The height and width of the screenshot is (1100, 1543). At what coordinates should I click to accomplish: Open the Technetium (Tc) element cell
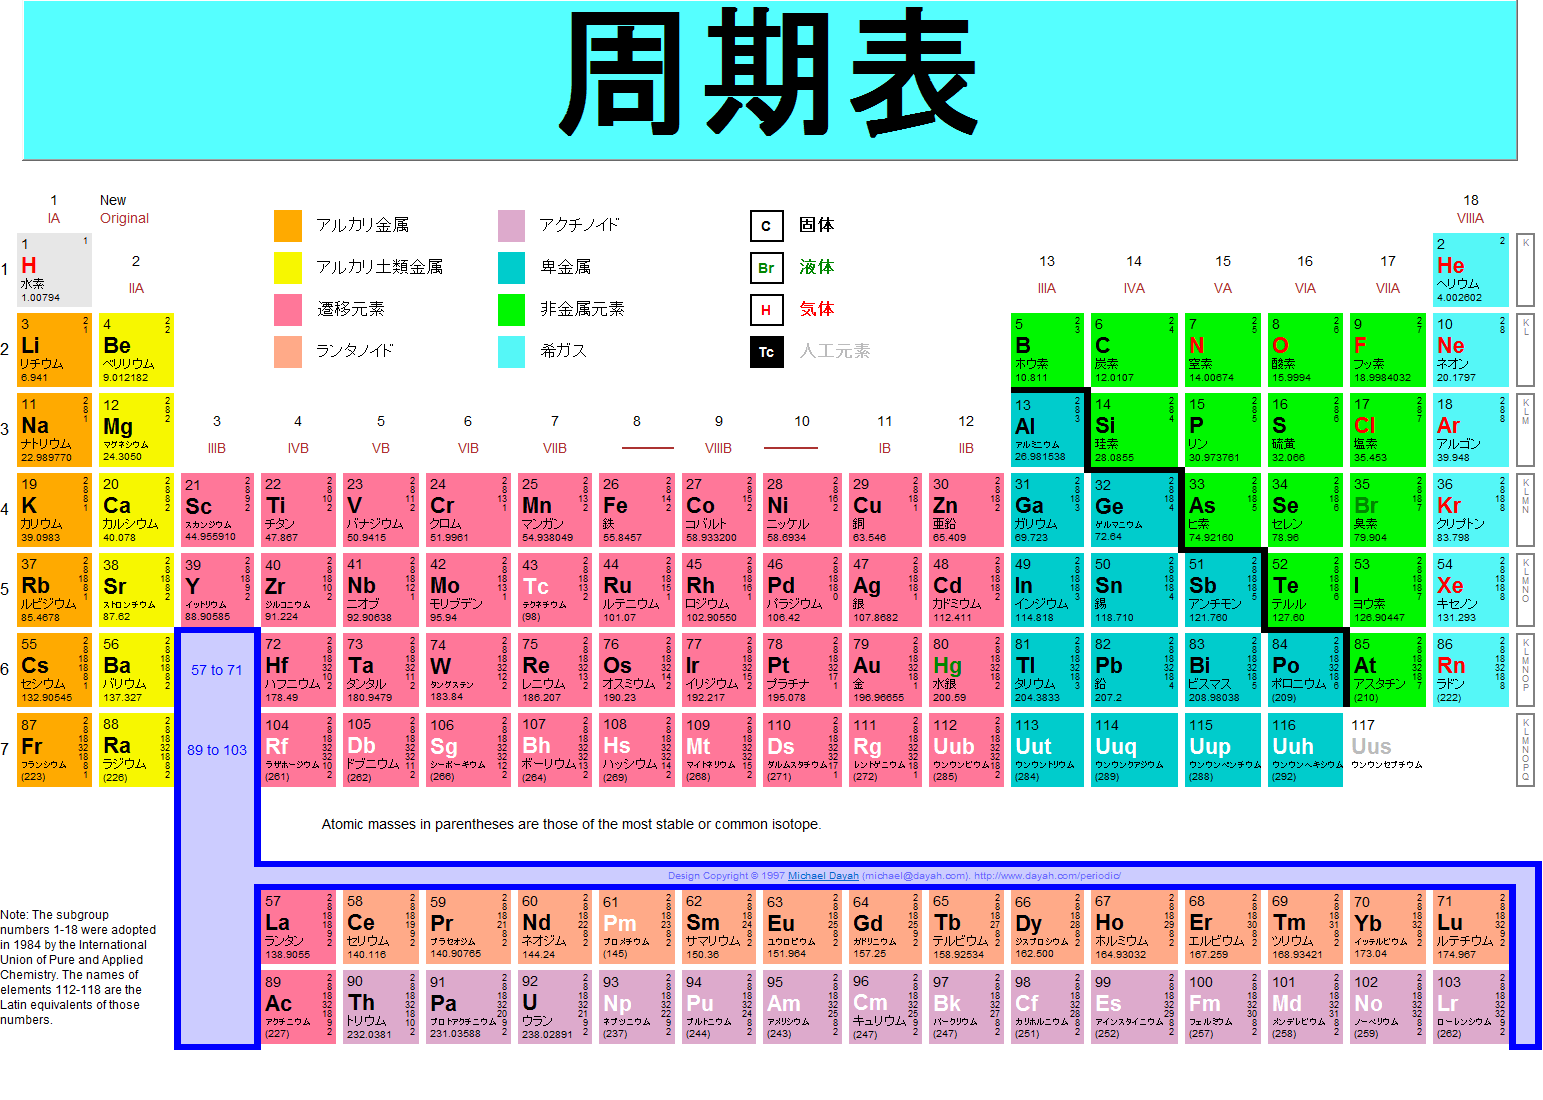tap(554, 590)
